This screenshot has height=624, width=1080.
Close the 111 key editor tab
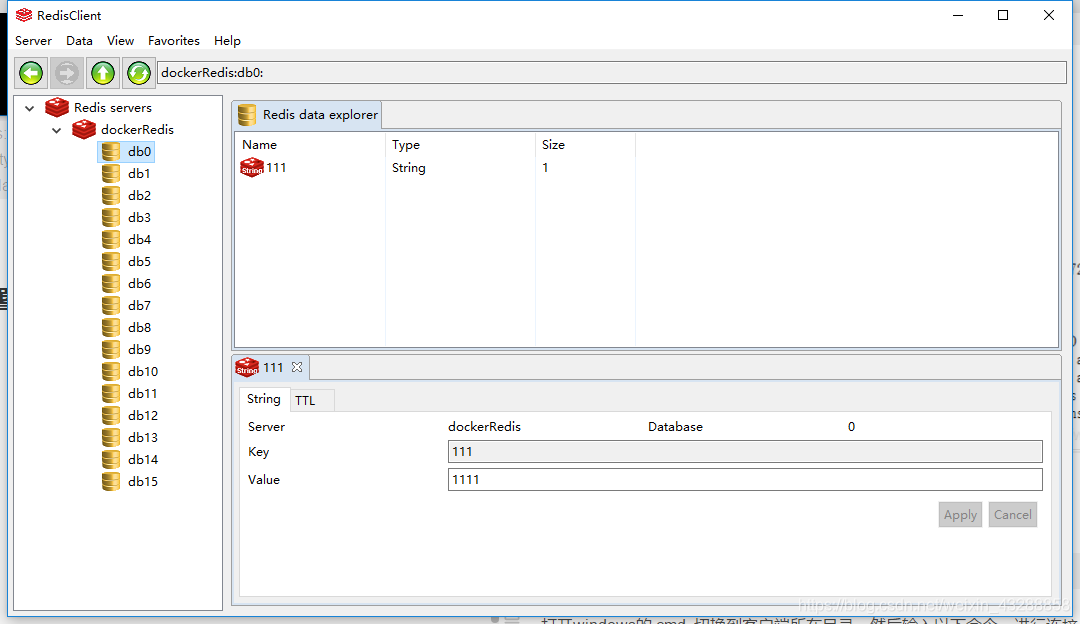[297, 368]
